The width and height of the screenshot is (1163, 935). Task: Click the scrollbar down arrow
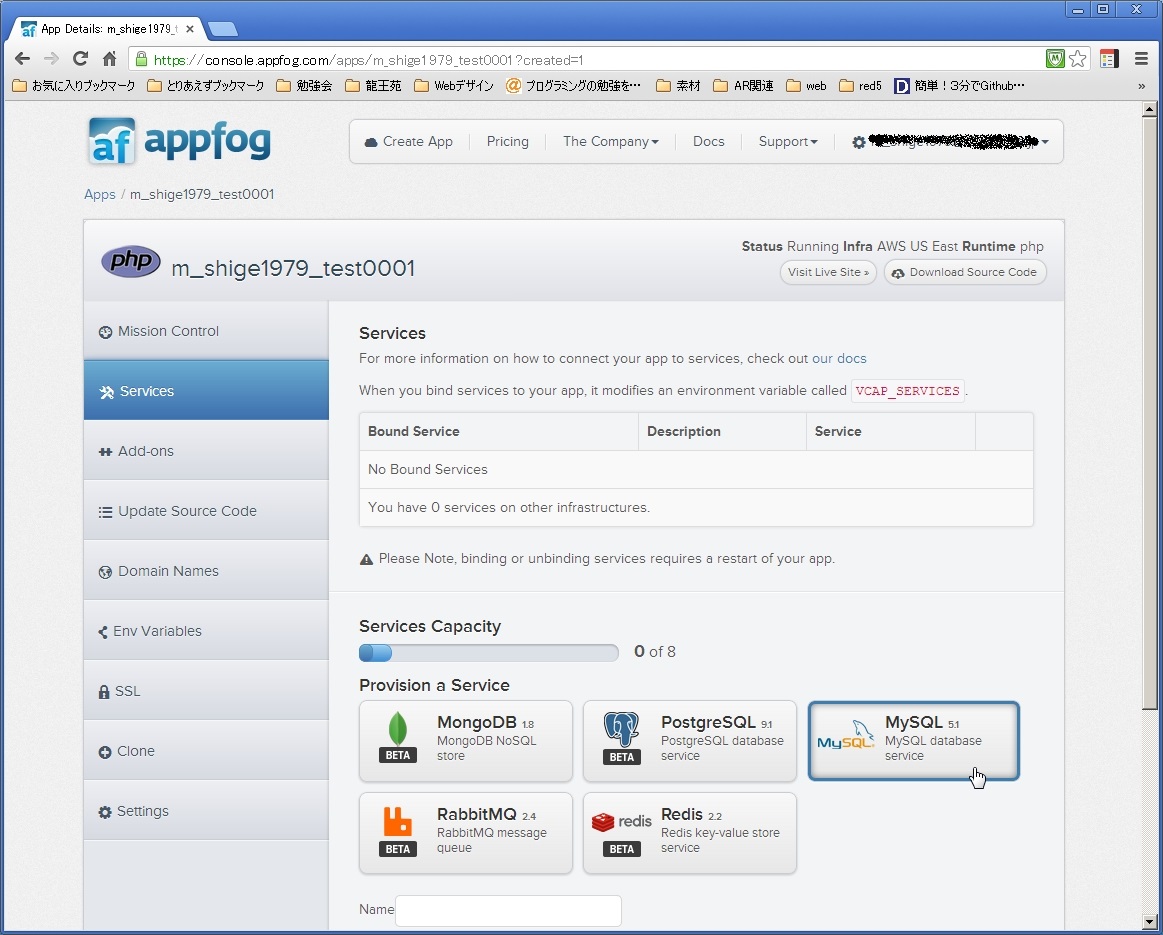[1150, 922]
